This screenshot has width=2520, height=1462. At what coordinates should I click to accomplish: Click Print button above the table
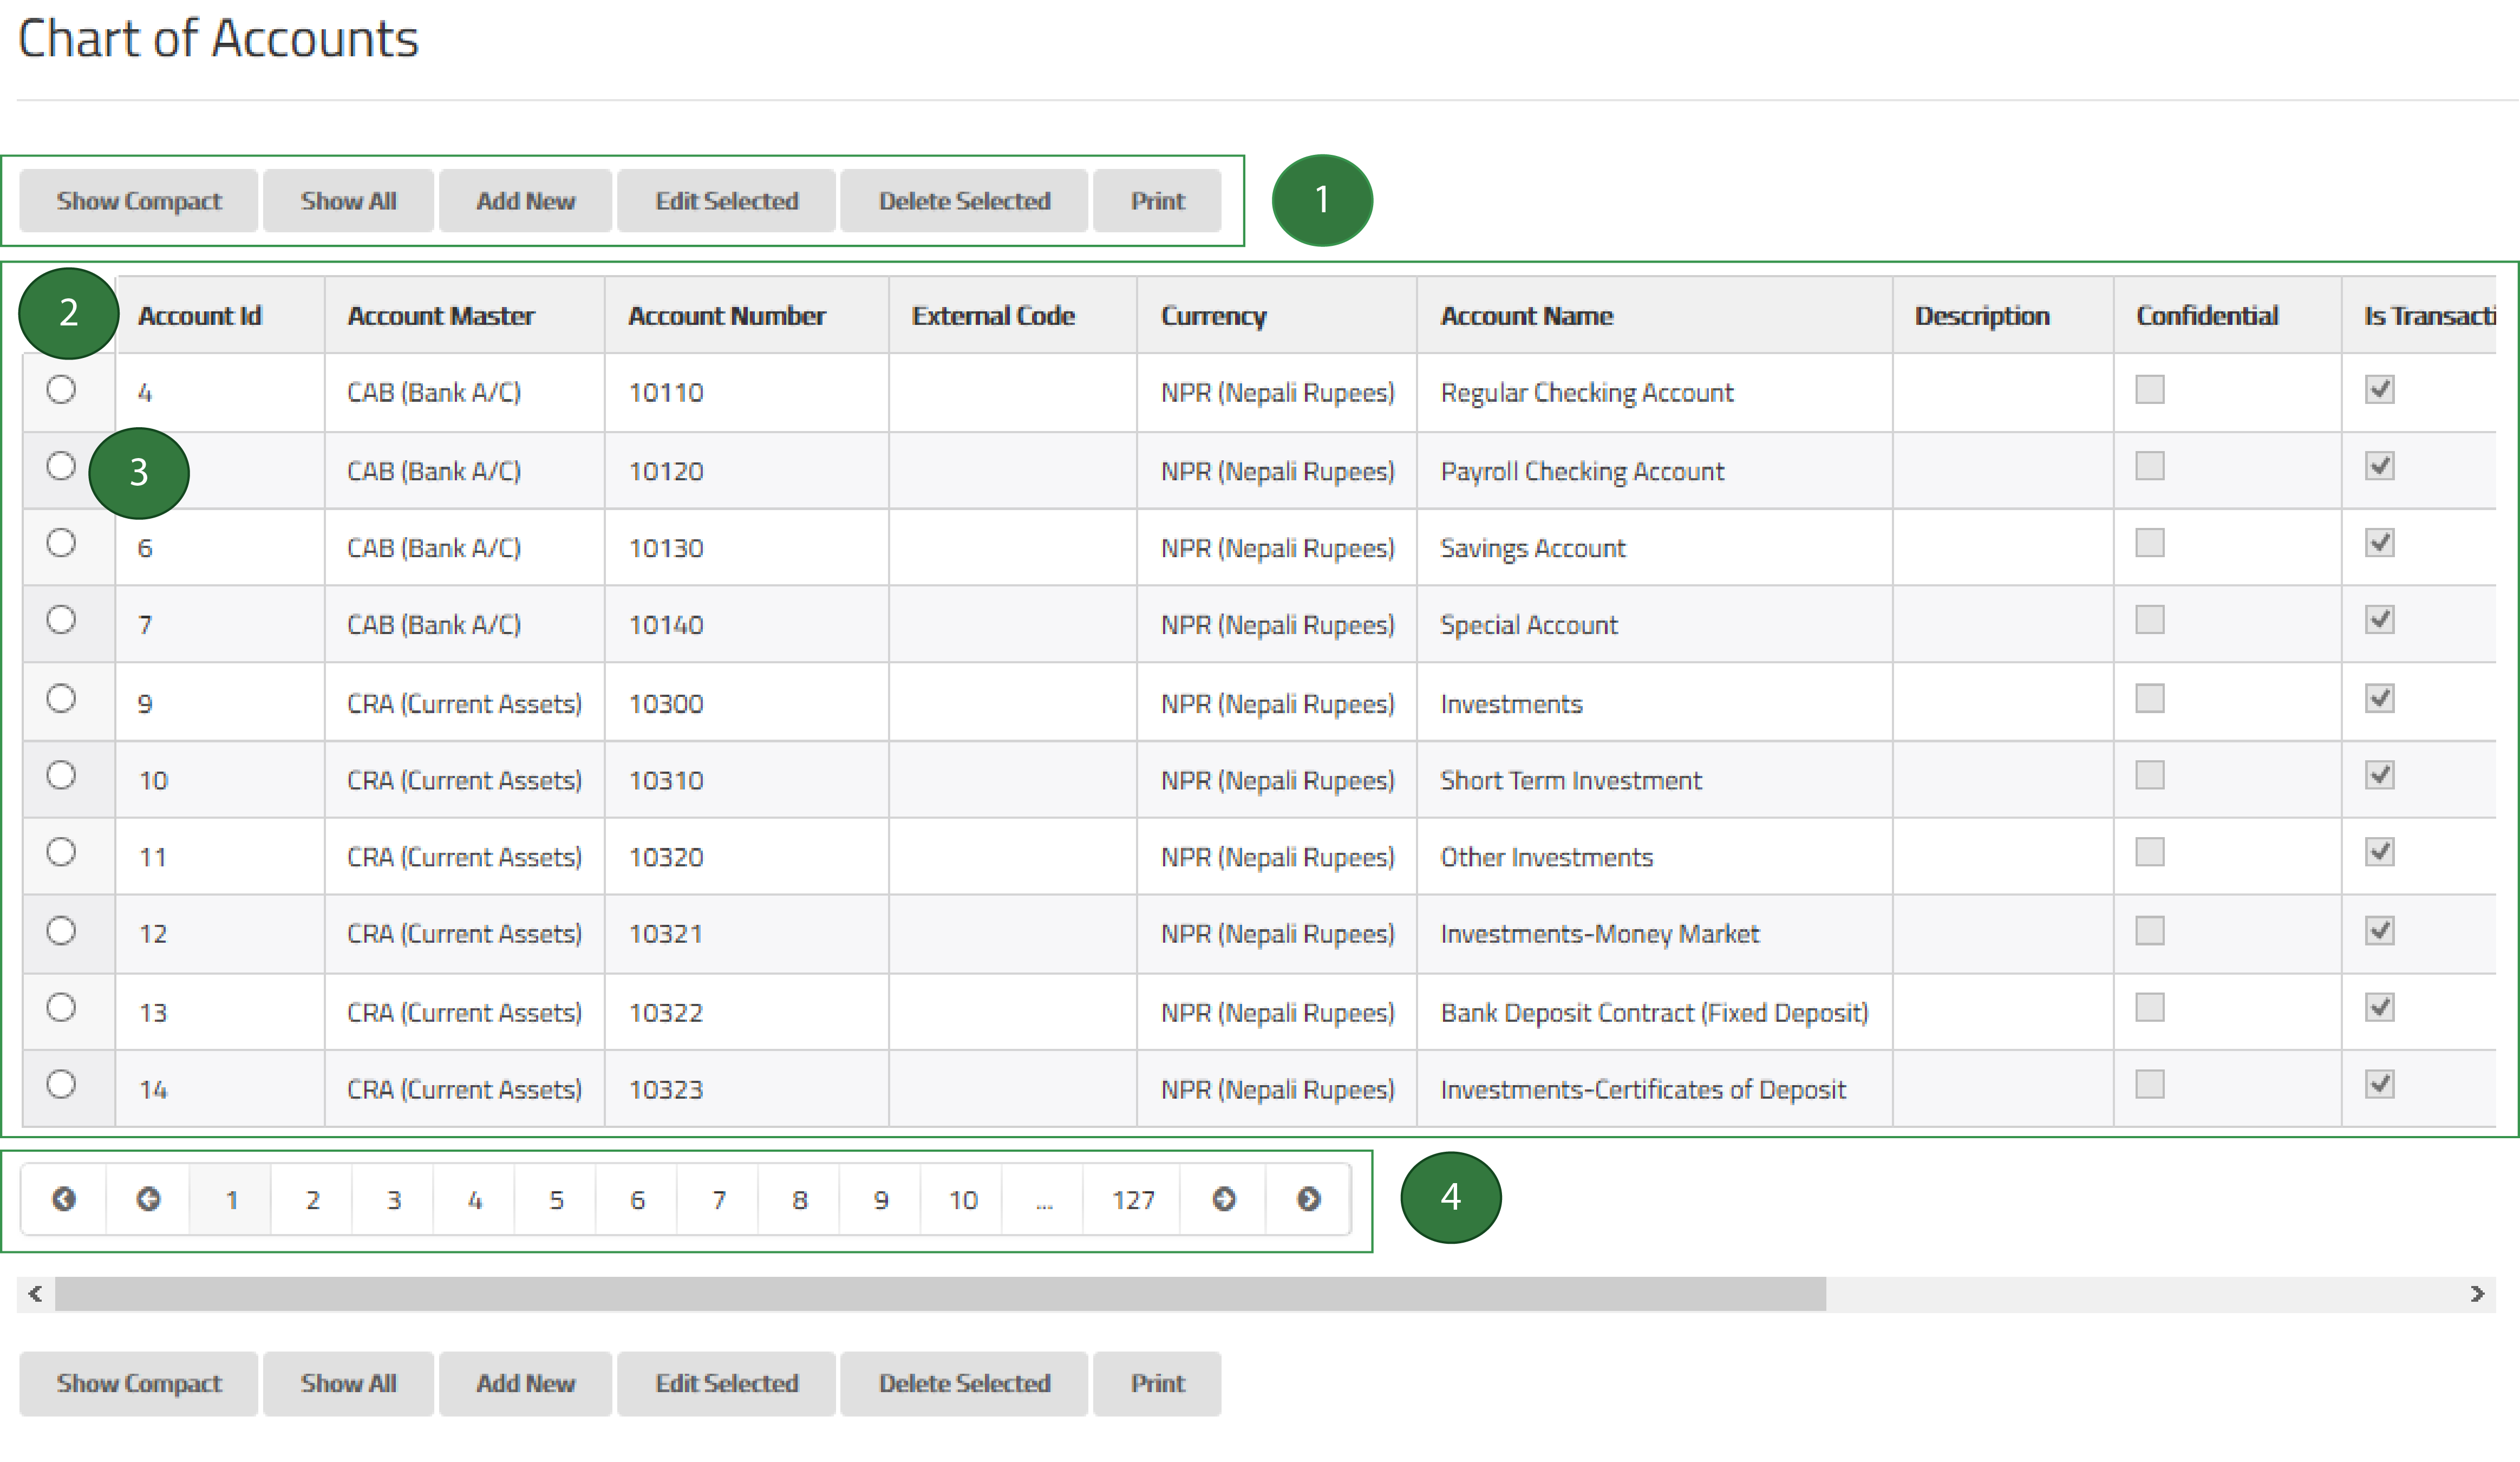1157,201
